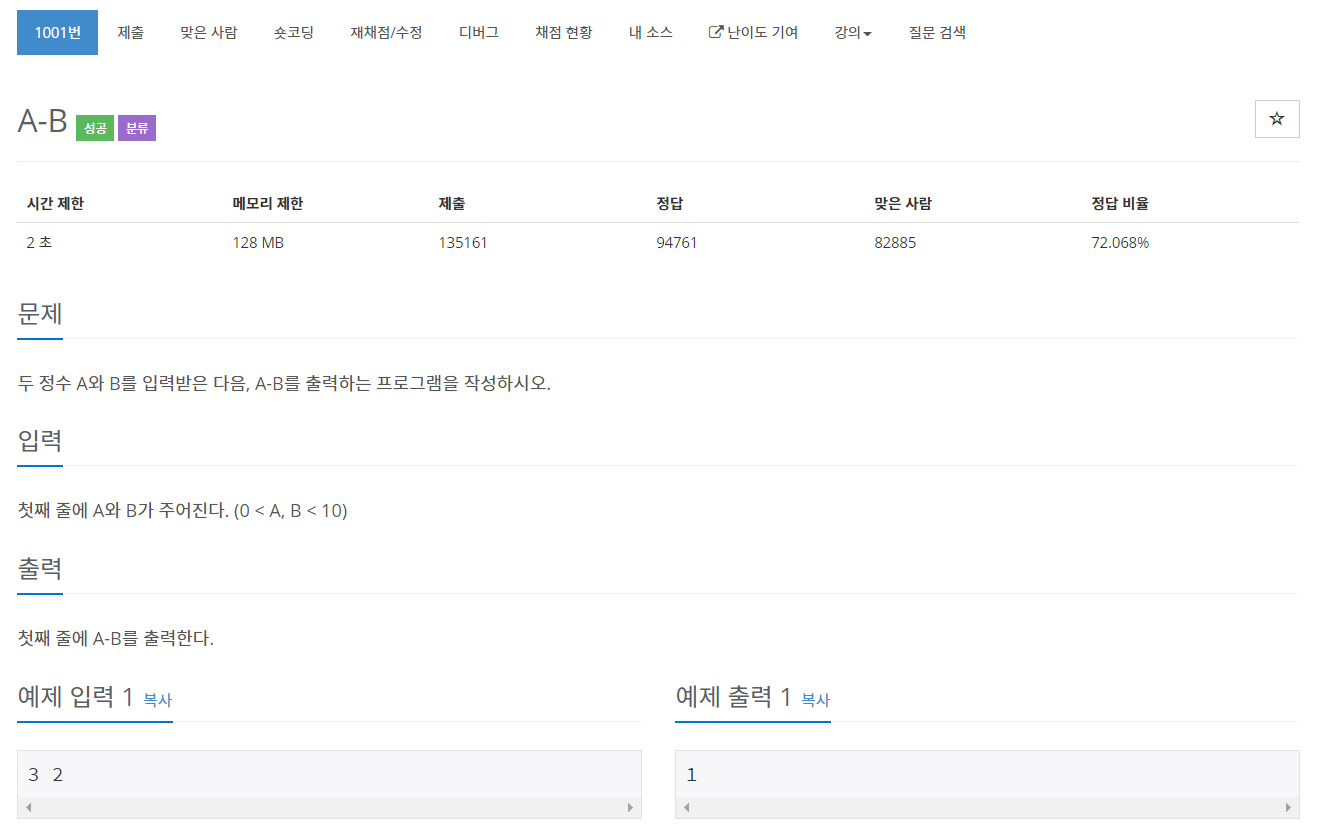Click the A-B problem title
Image resolution: width=1333 pixels, height=839 pixels.
(42, 121)
